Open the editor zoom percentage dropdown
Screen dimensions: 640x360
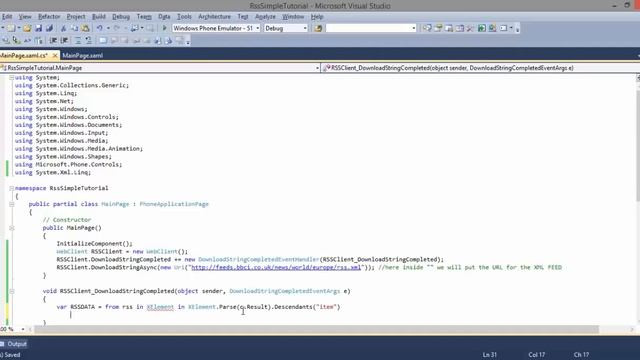23,329
